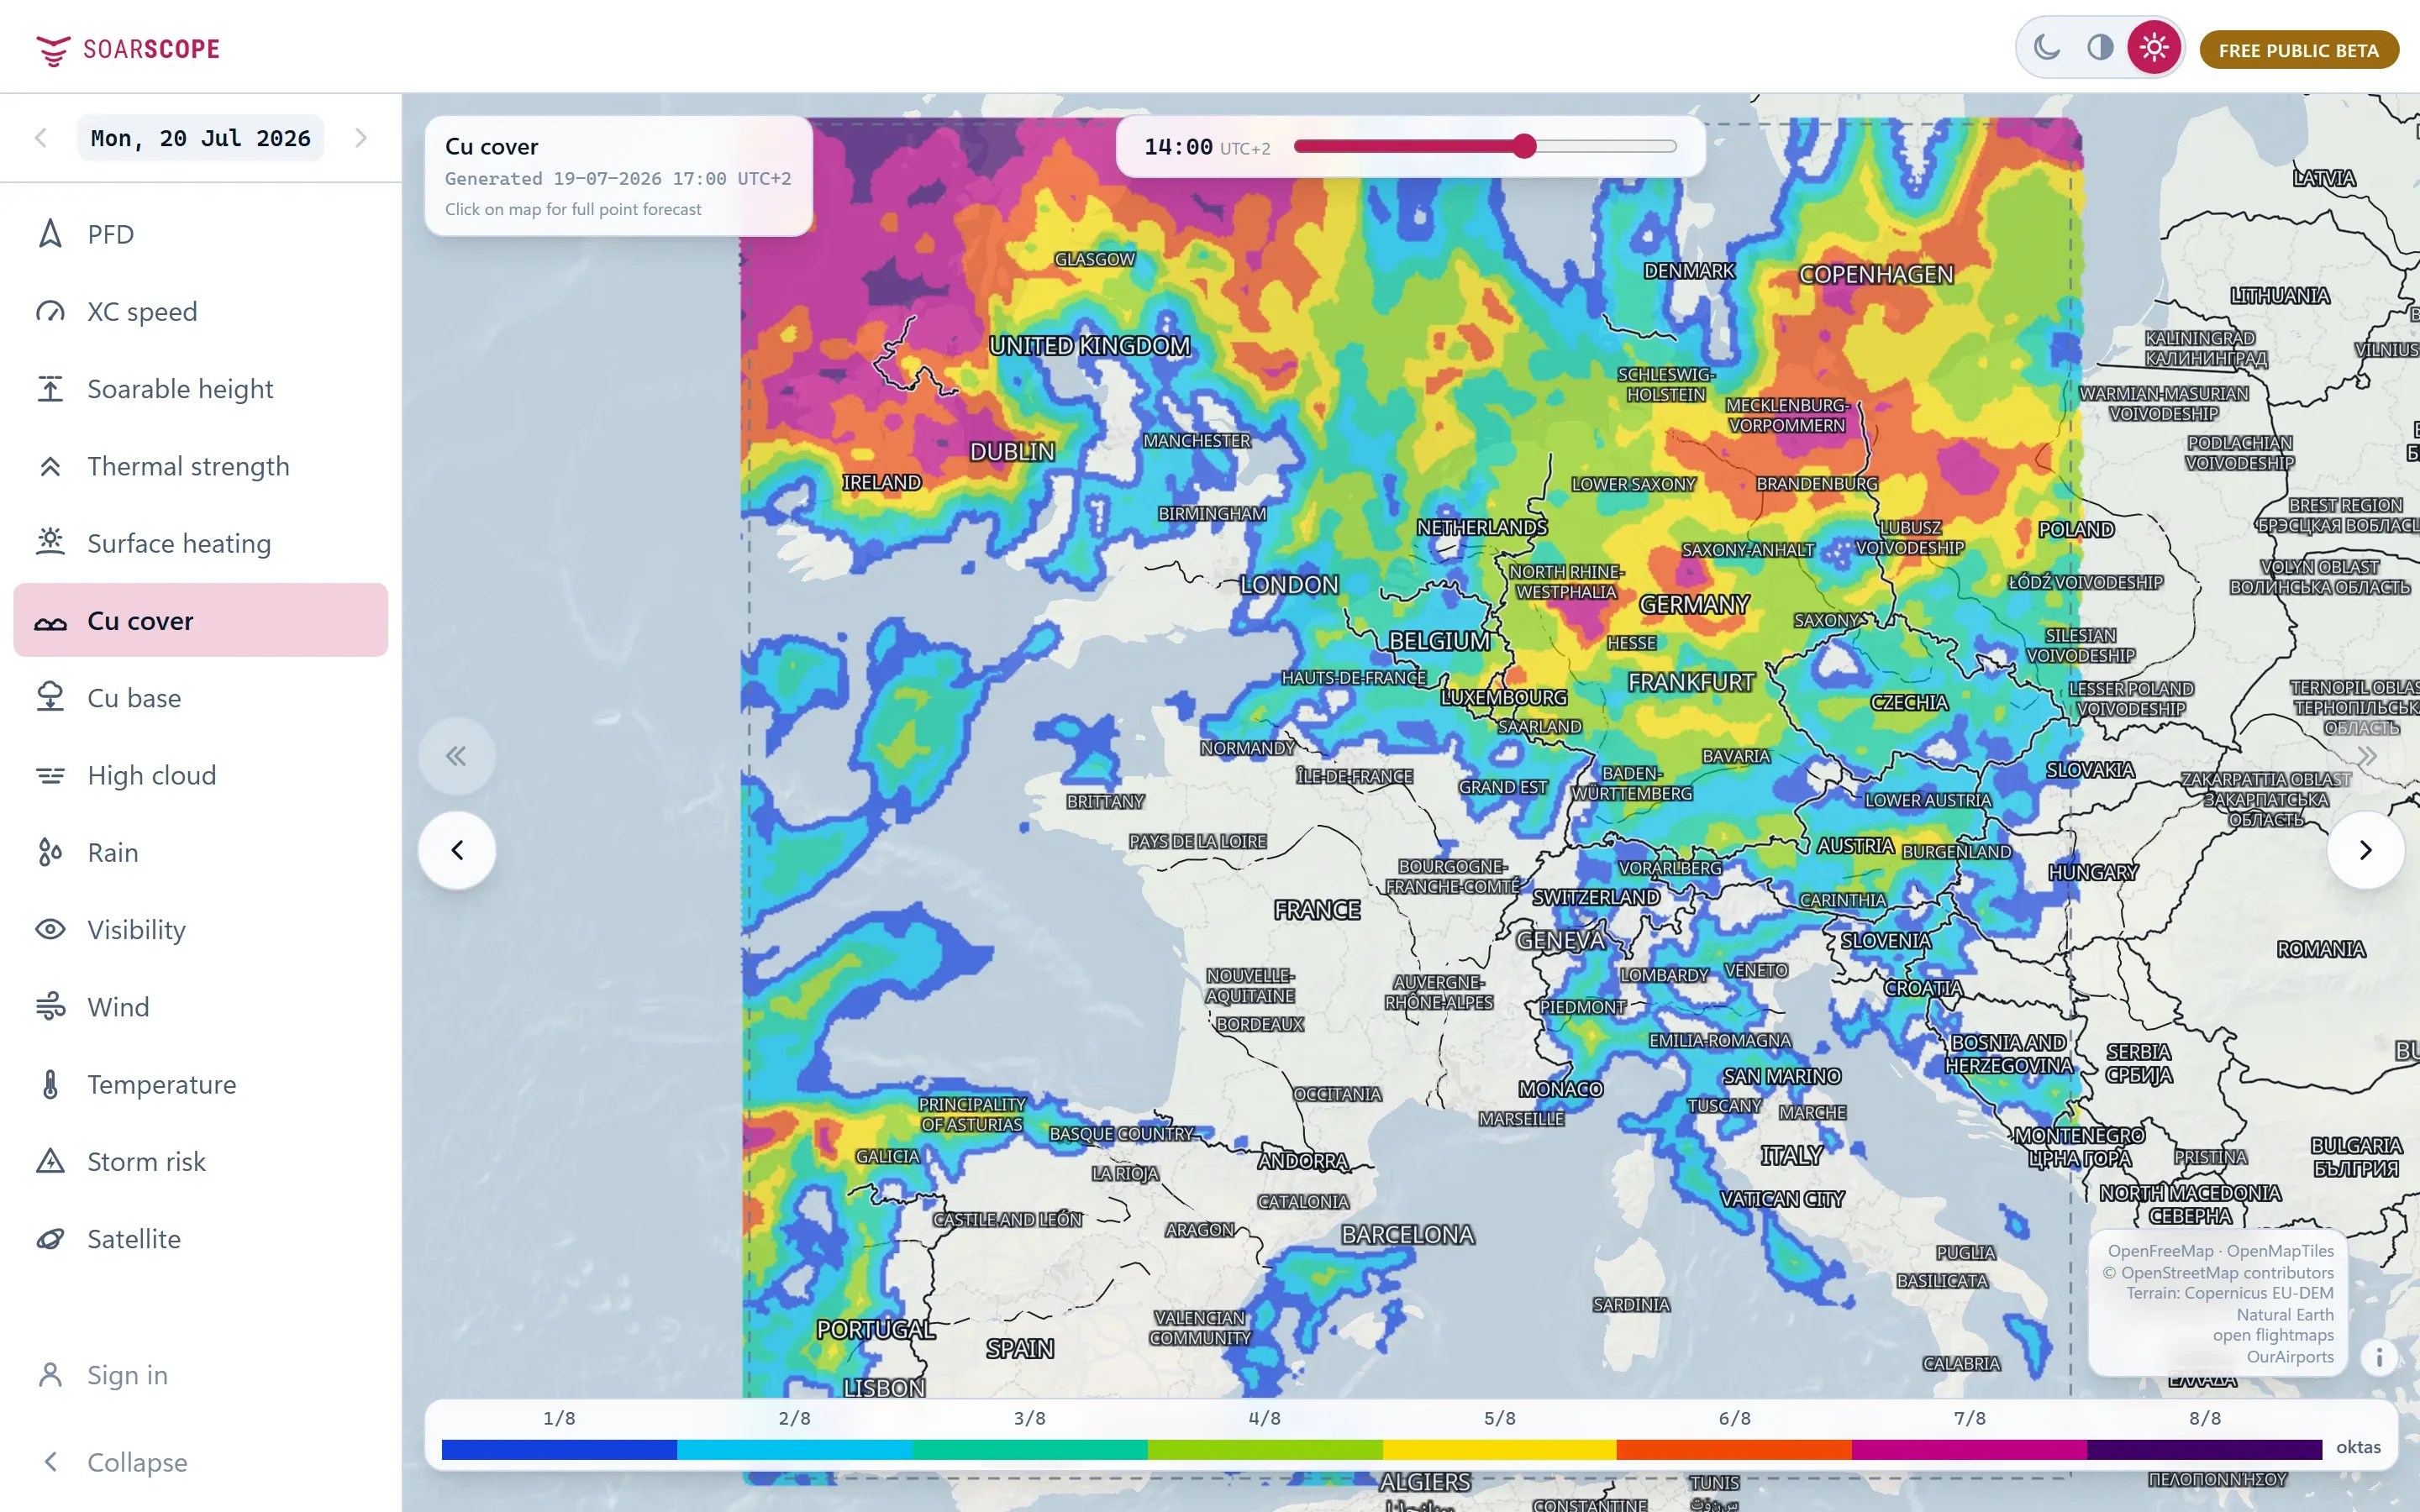Viewport: 2420px width, 1512px height.
Task: Select Thermal strength layer
Action: [x=201, y=466]
